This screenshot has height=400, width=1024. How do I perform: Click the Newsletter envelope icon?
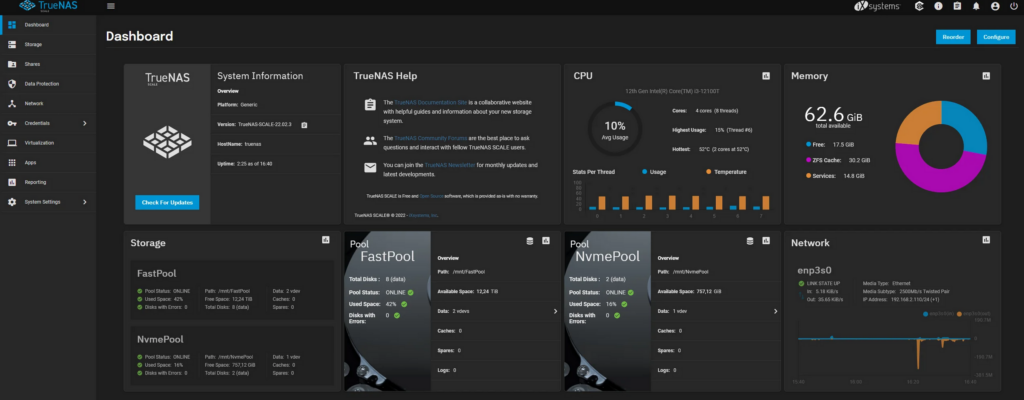[370, 167]
